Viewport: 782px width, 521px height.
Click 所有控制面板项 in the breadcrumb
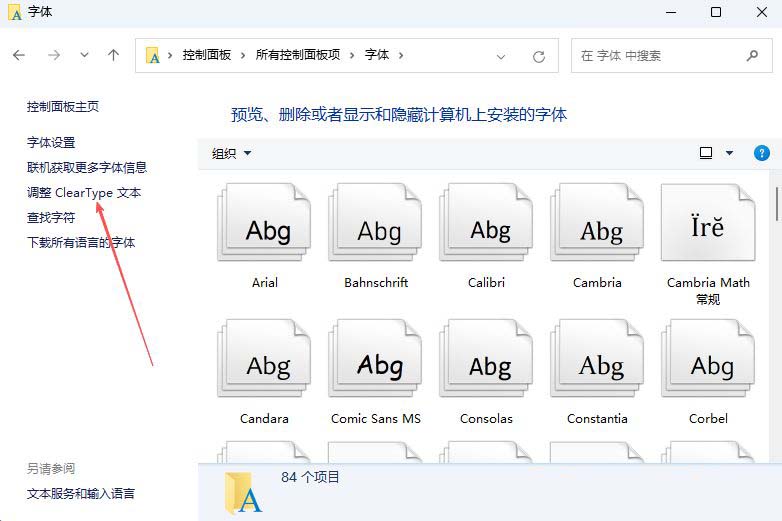click(x=298, y=55)
